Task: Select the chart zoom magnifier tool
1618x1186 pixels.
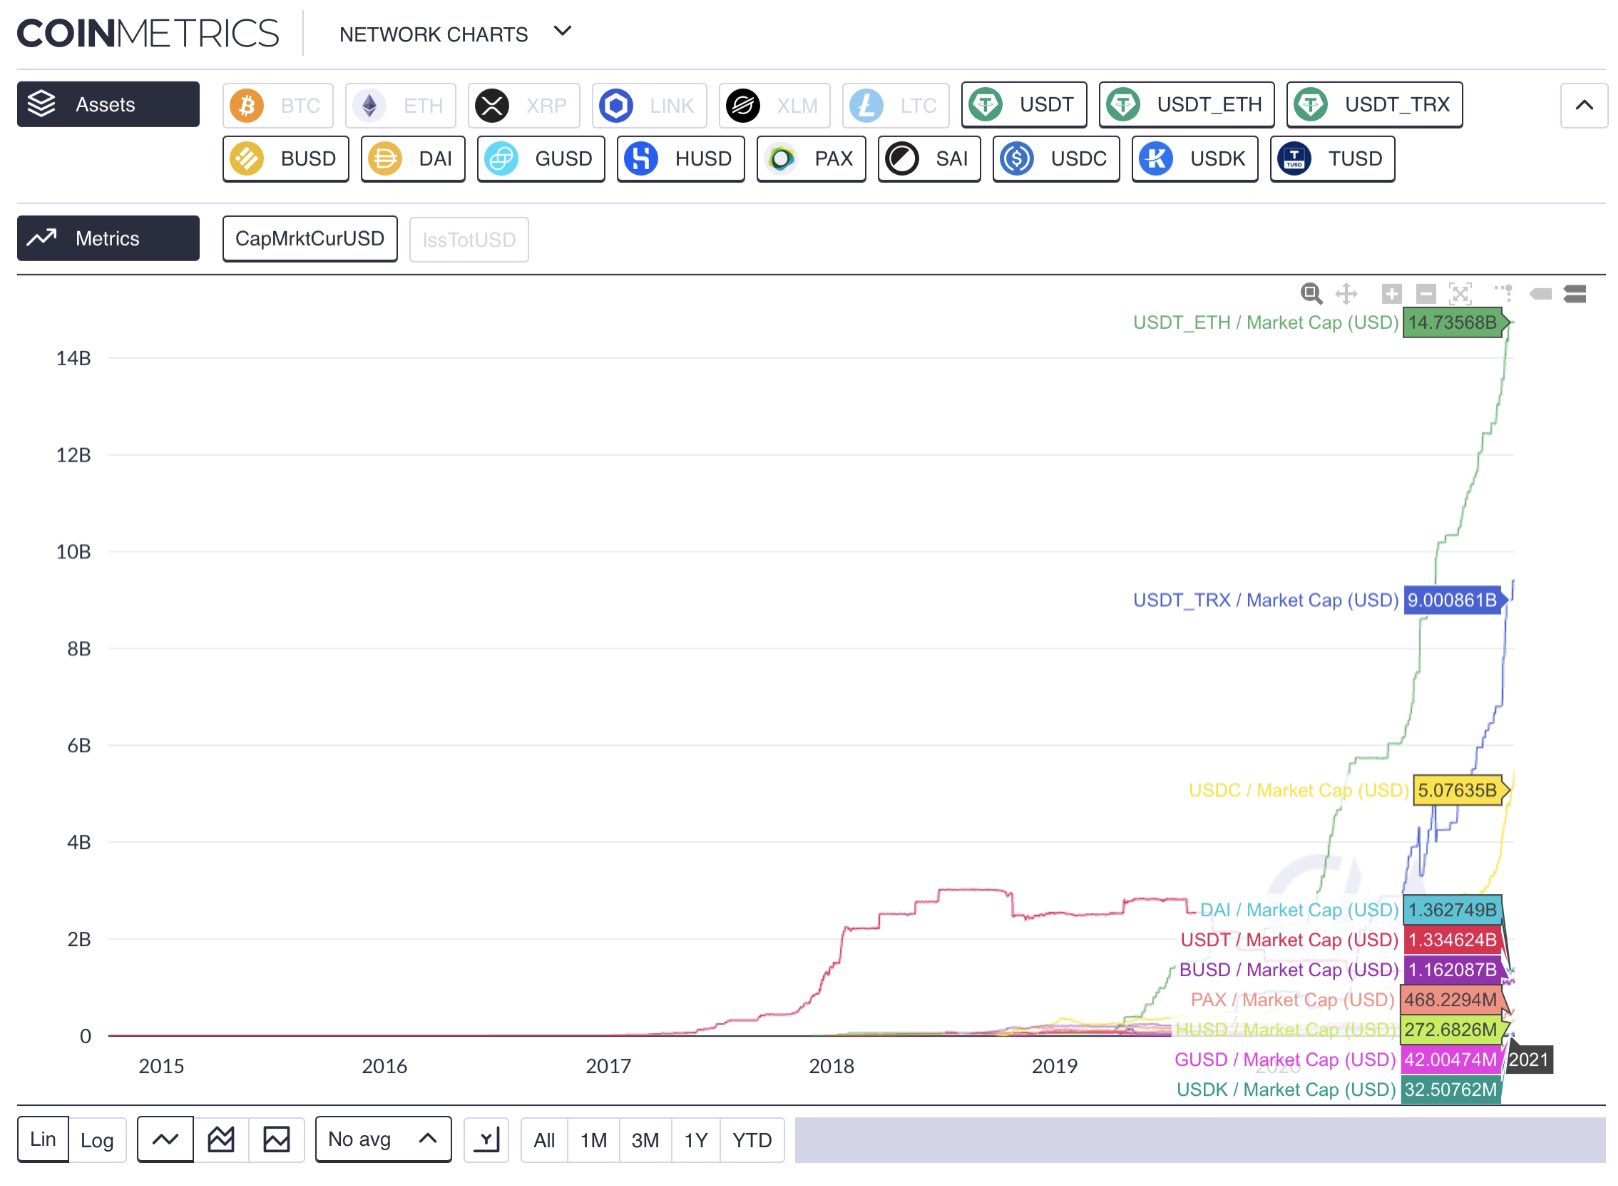Action: point(1311,293)
